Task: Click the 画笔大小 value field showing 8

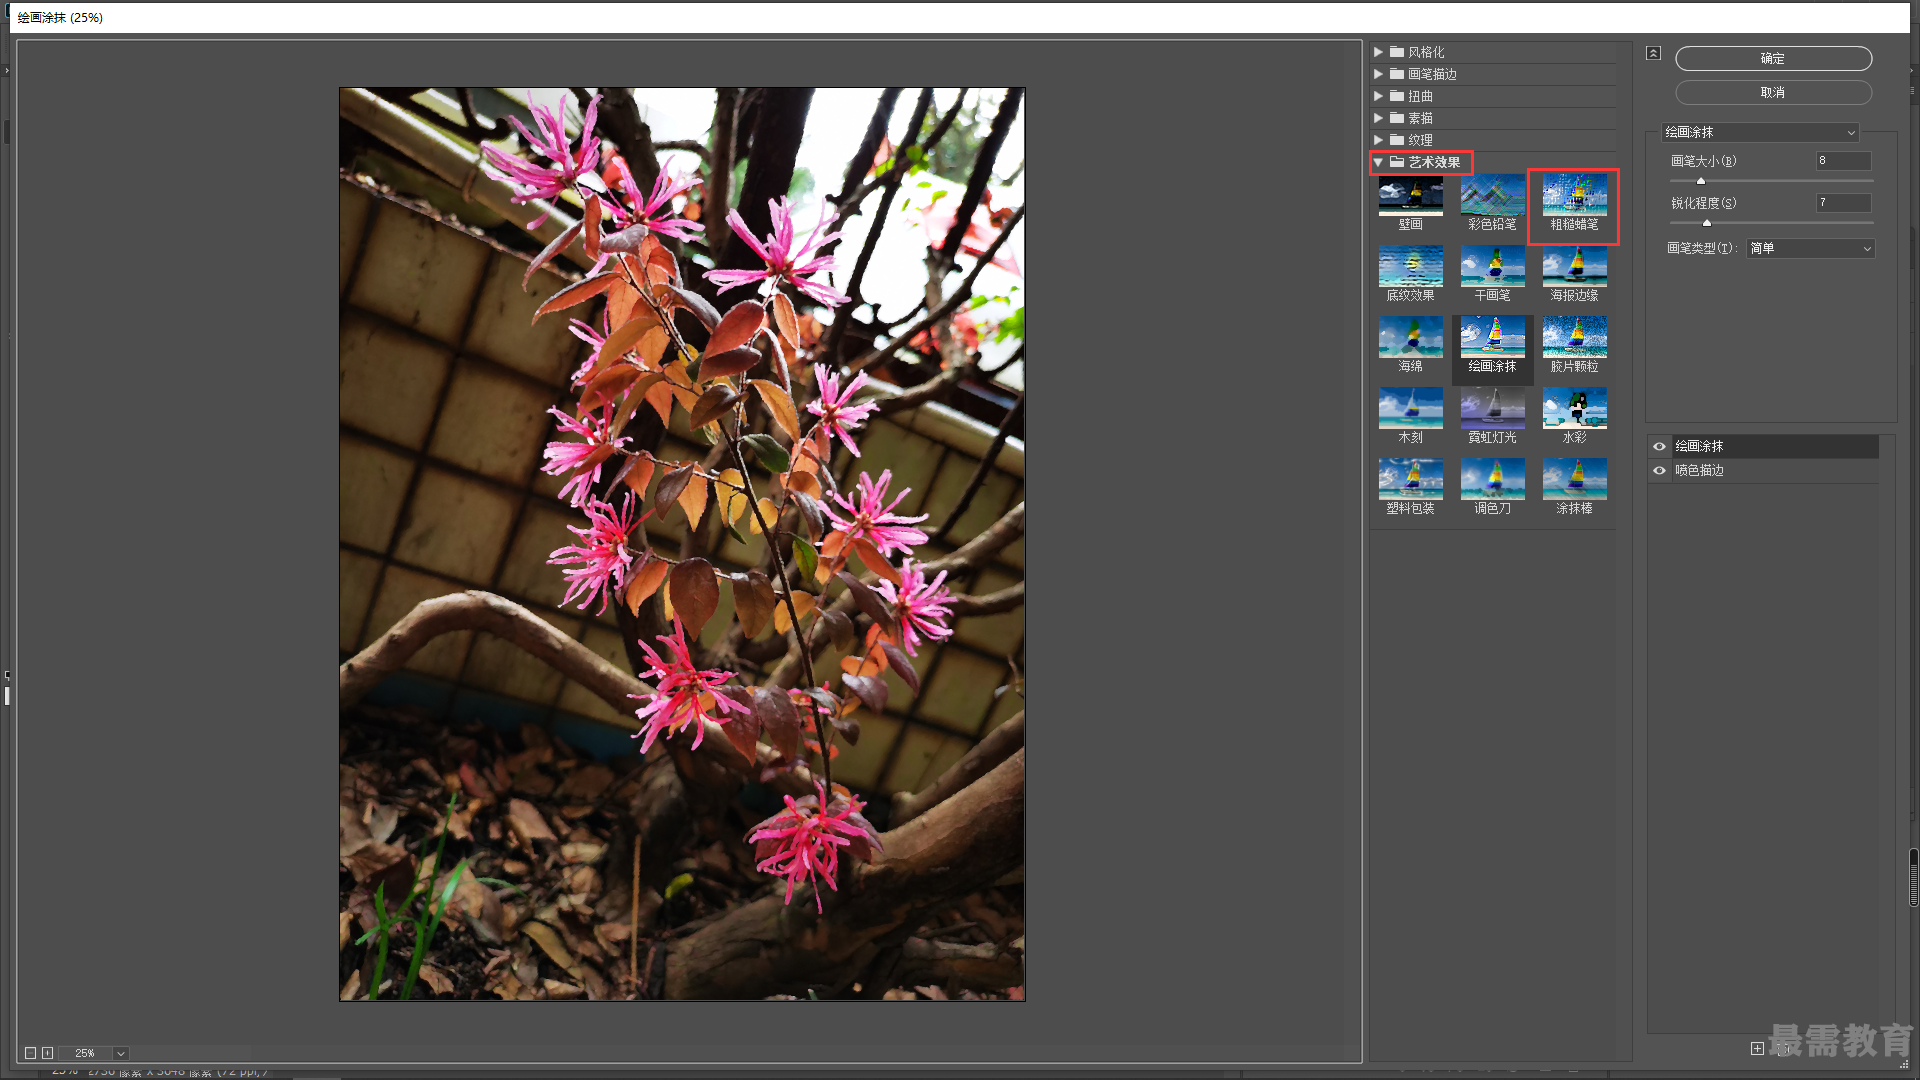Action: (1843, 161)
